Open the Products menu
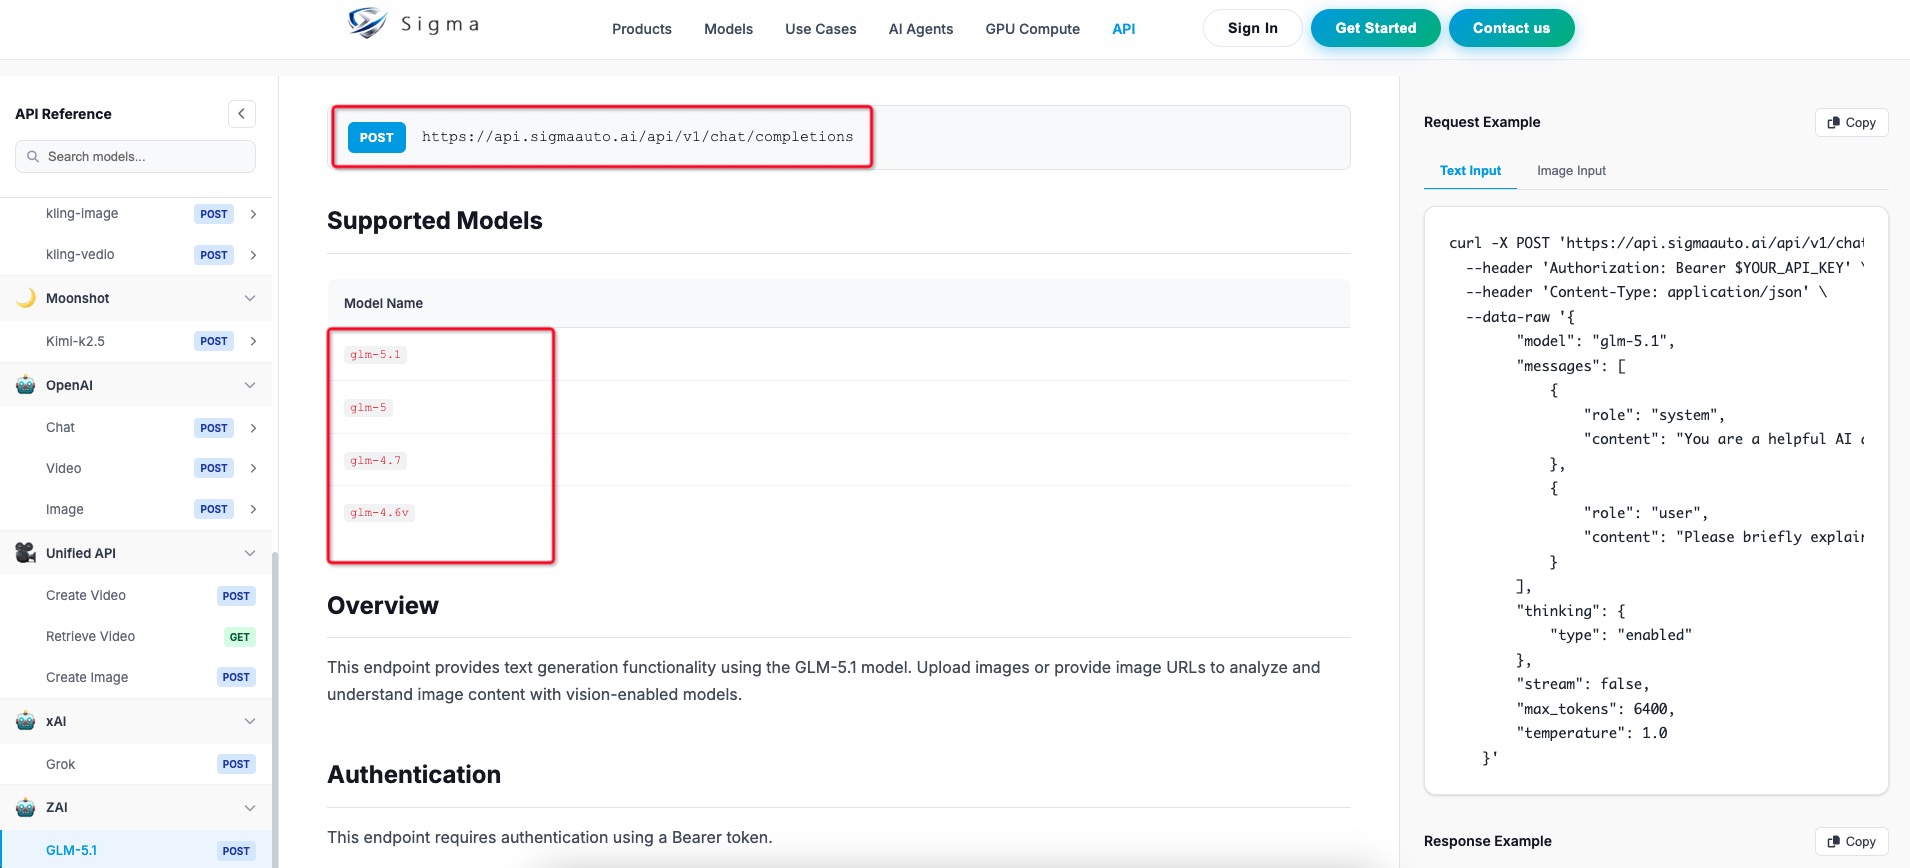Screen dimensions: 1910x868 click(642, 29)
